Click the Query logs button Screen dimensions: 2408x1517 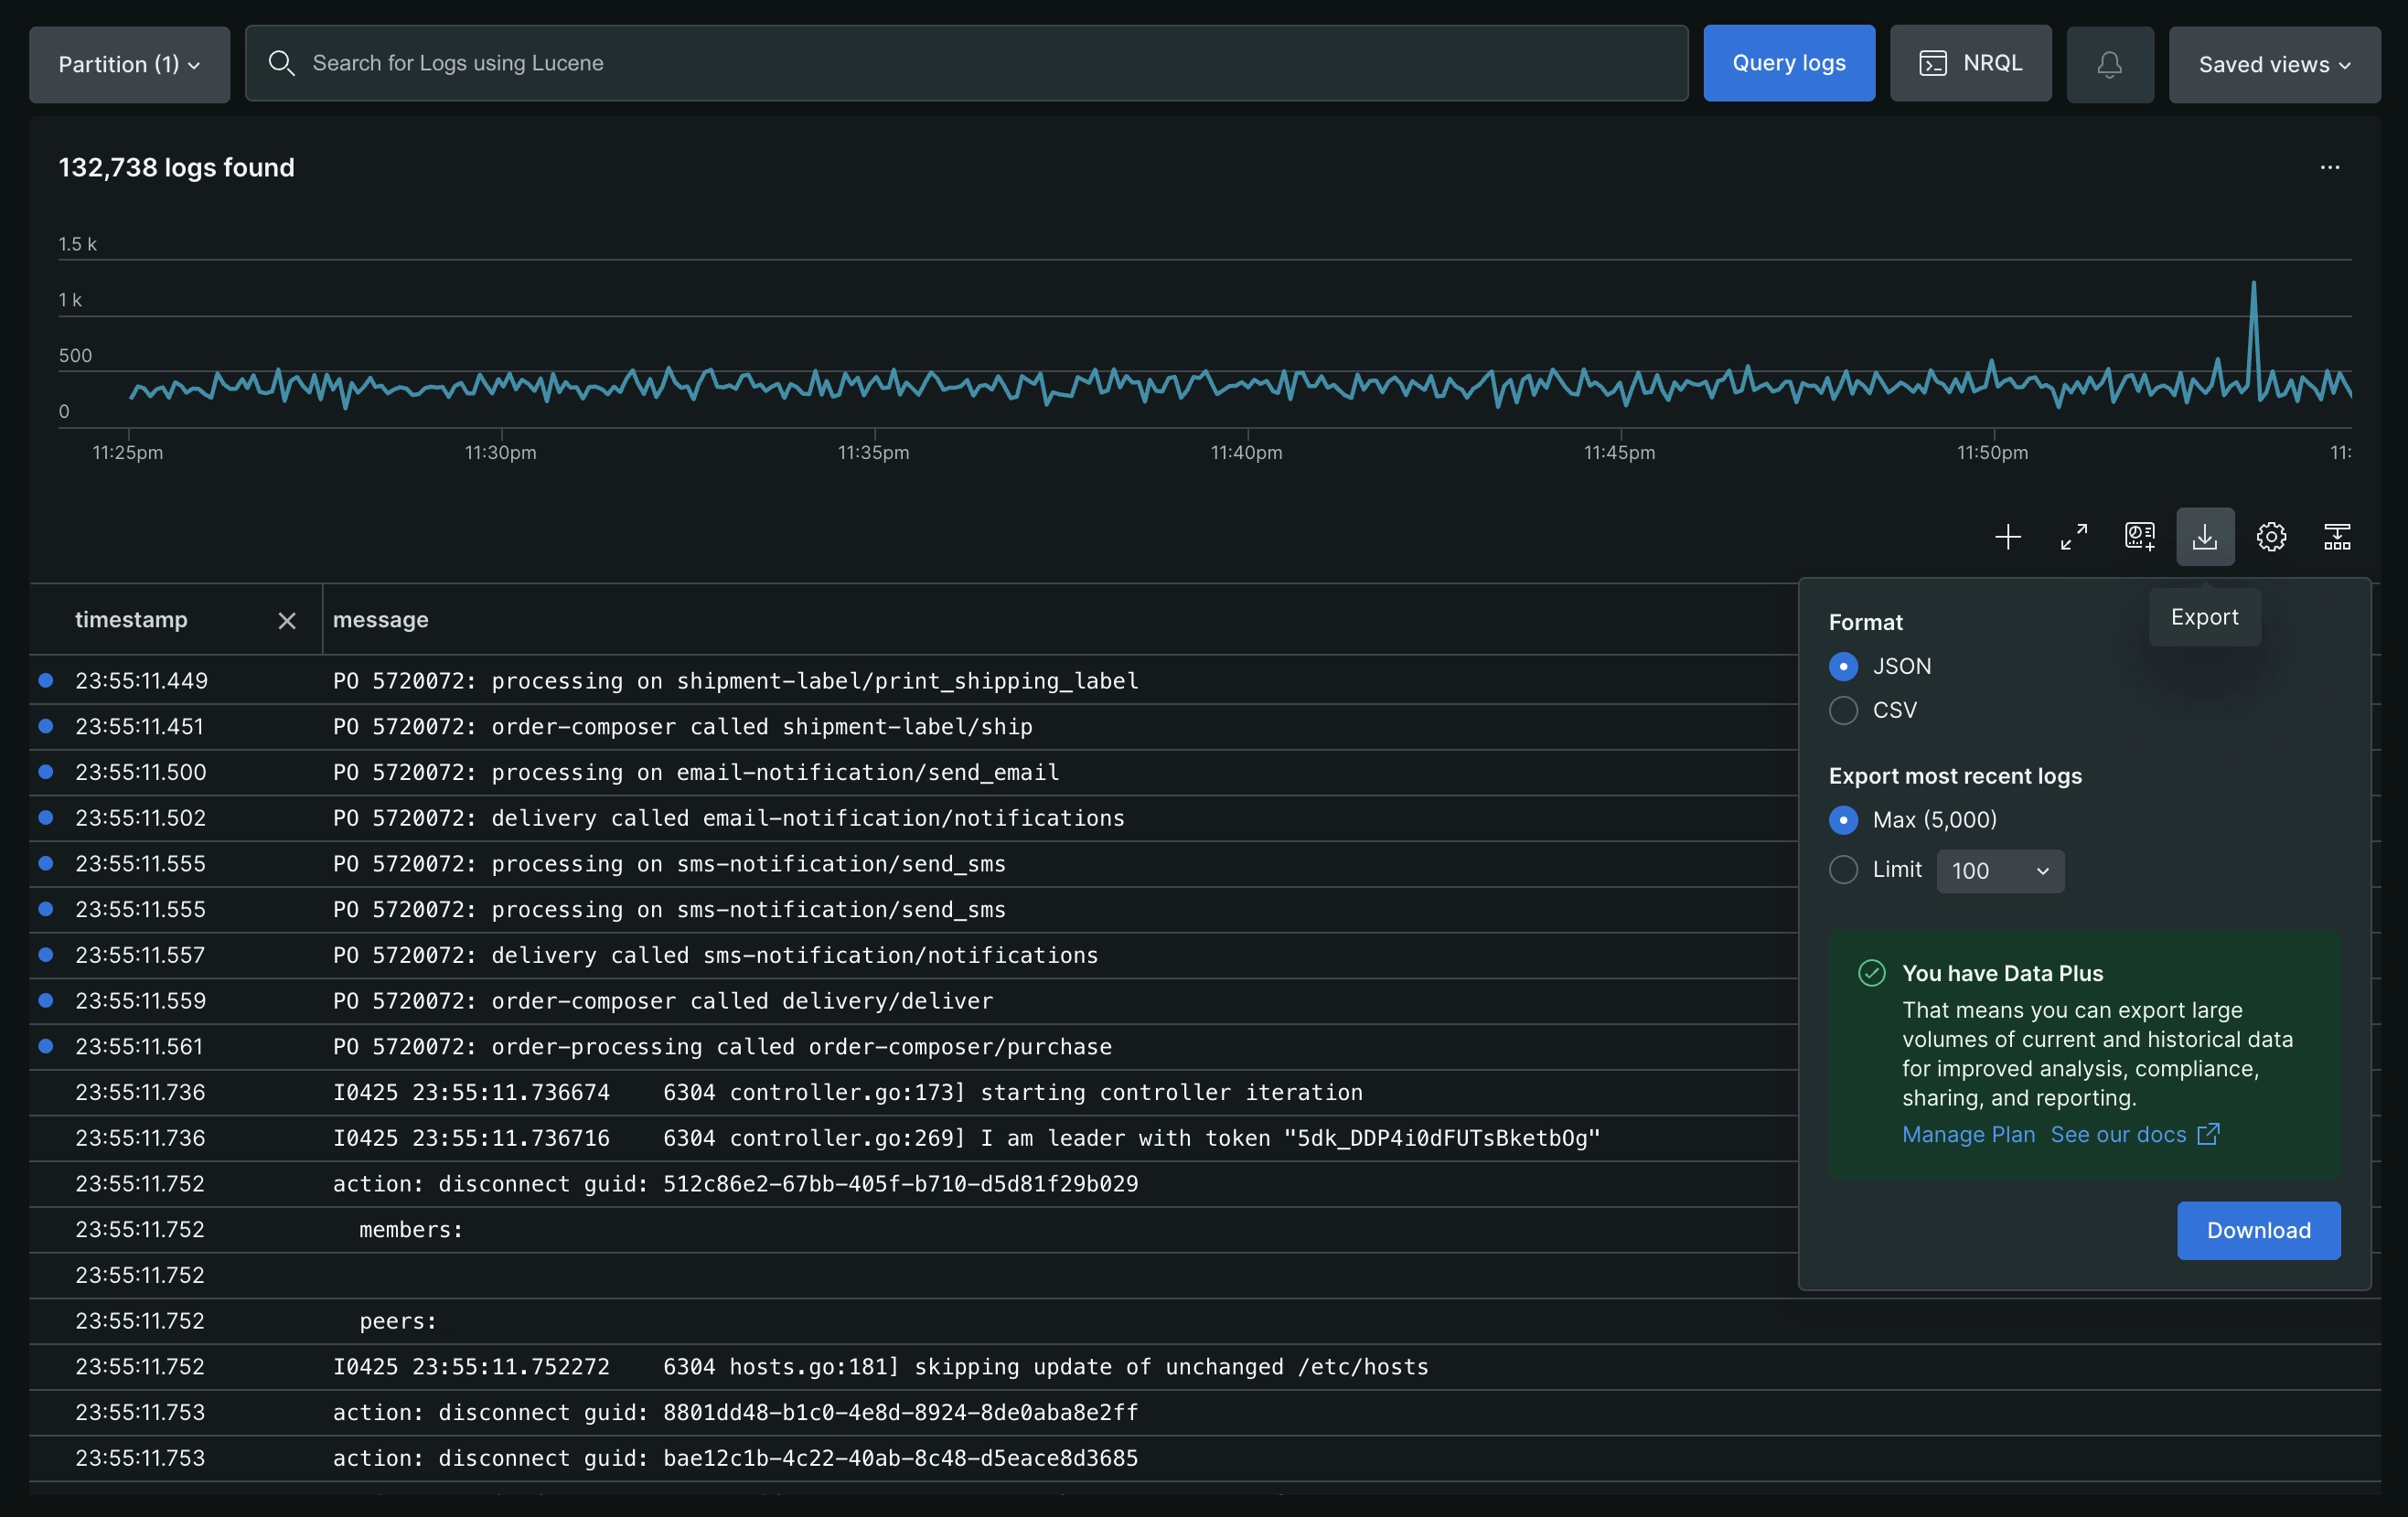coord(1788,63)
